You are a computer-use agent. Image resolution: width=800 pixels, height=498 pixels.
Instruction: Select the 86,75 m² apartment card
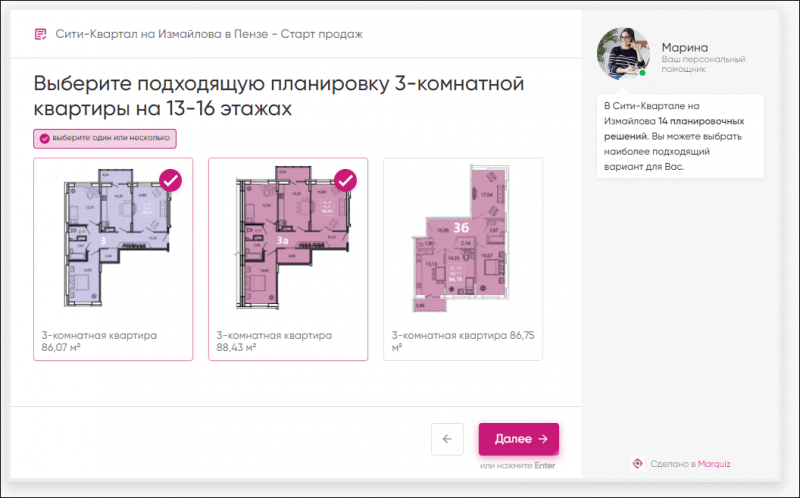coord(463,258)
